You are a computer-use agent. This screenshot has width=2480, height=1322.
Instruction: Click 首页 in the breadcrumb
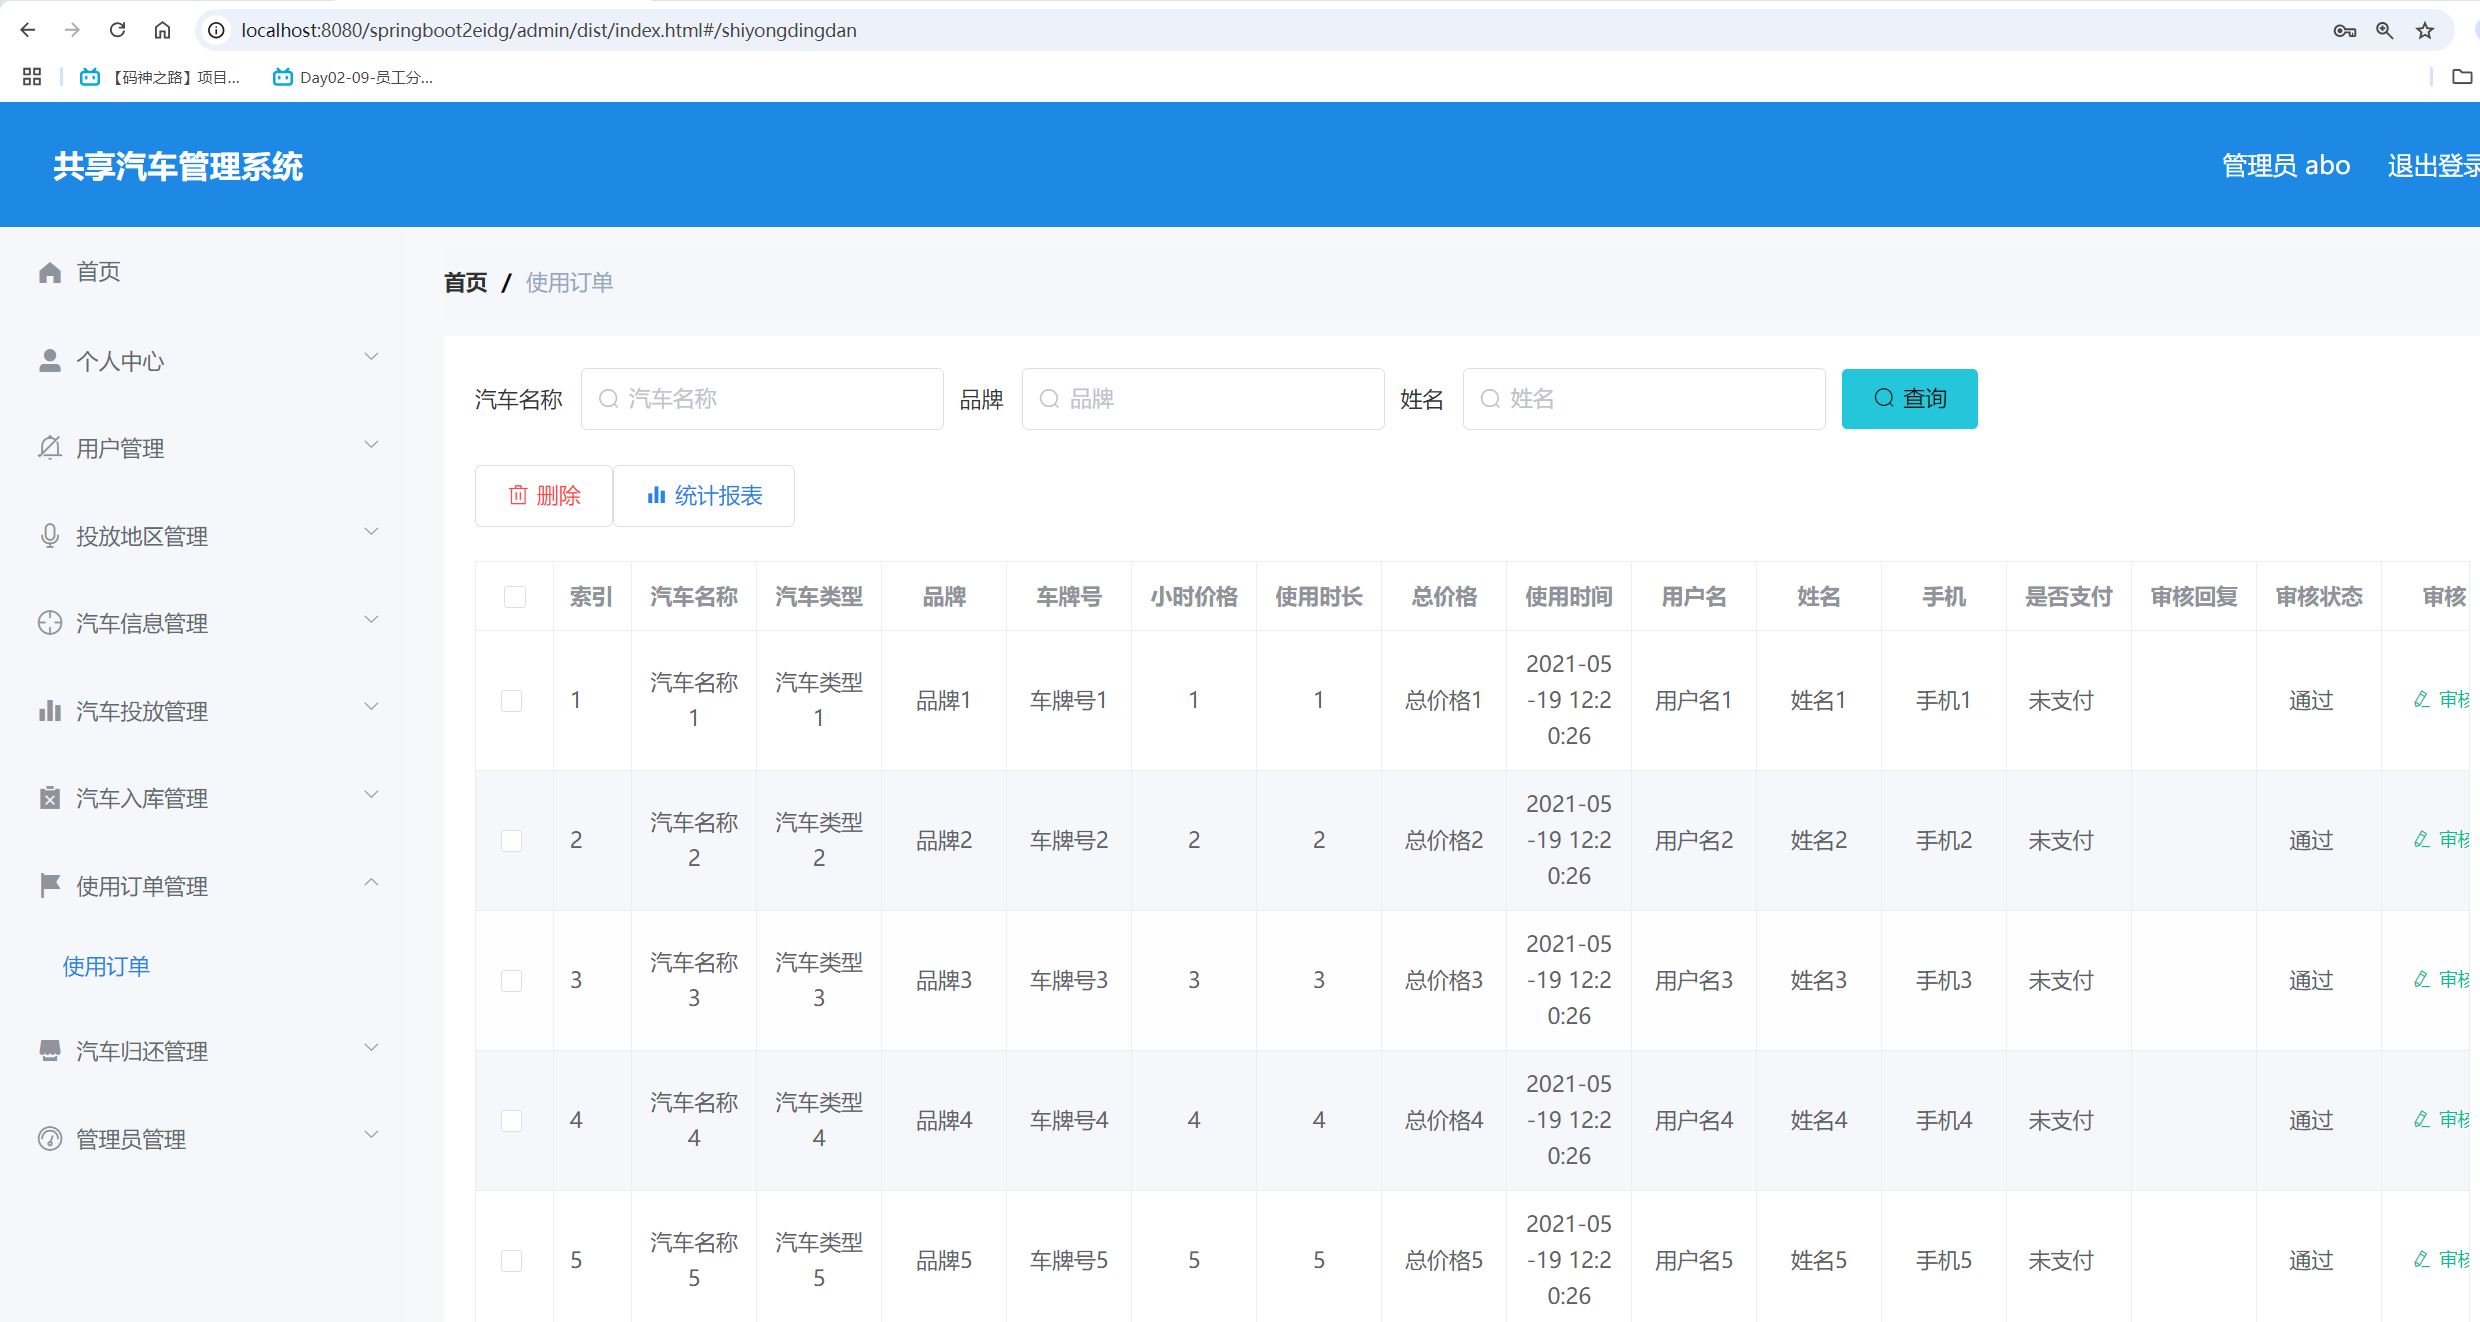point(464,282)
